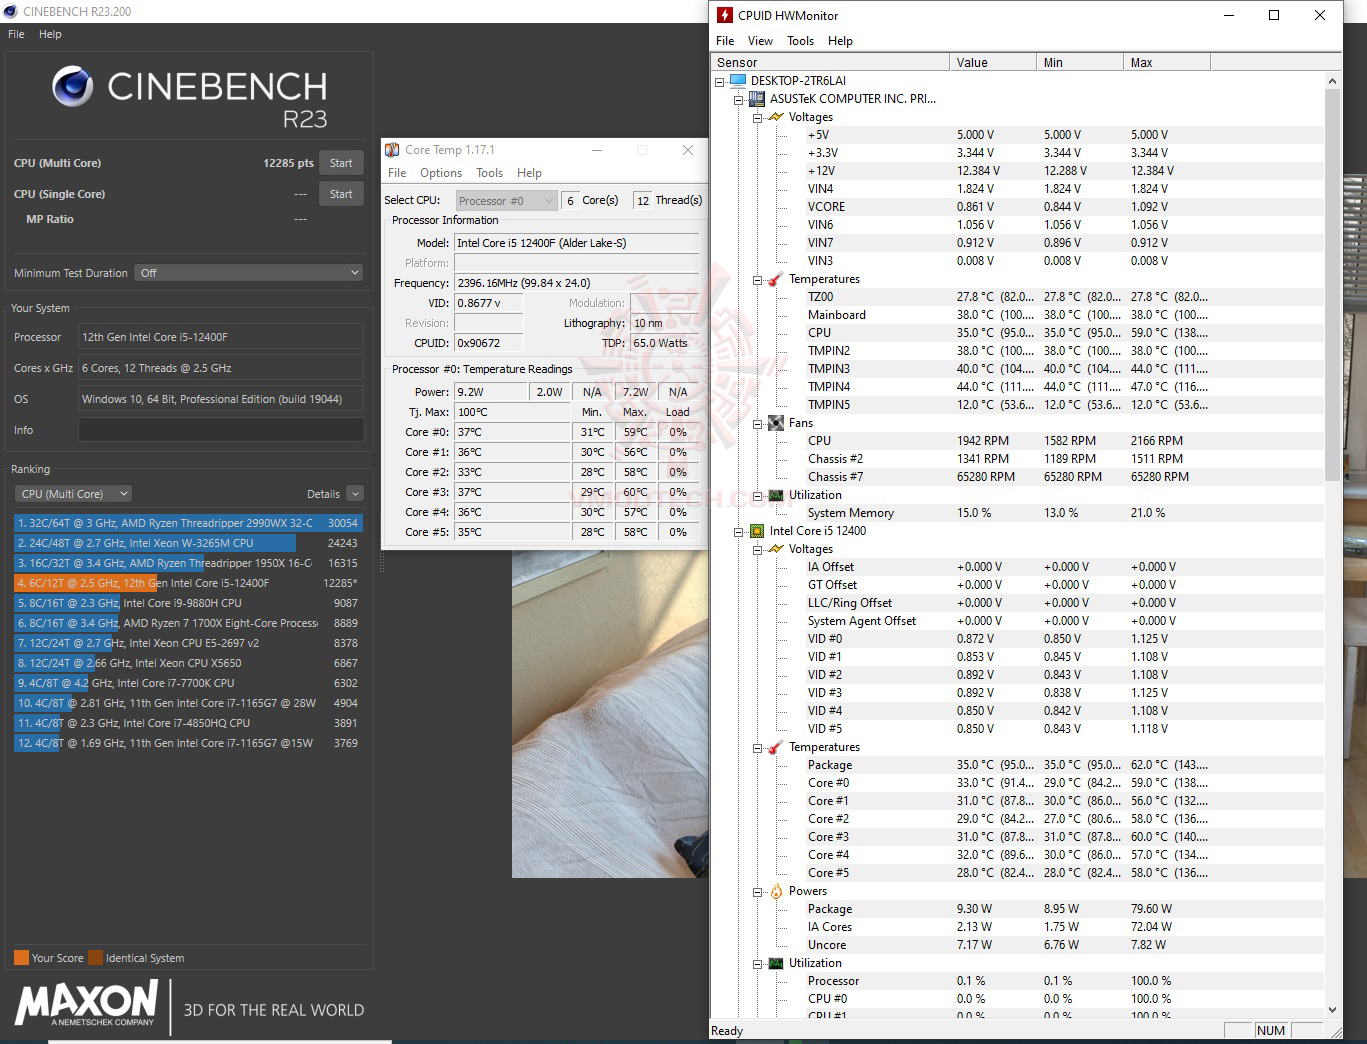Collapse the ASUSTeK Temperatures branch
The width and height of the screenshot is (1367, 1044).
point(758,280)
